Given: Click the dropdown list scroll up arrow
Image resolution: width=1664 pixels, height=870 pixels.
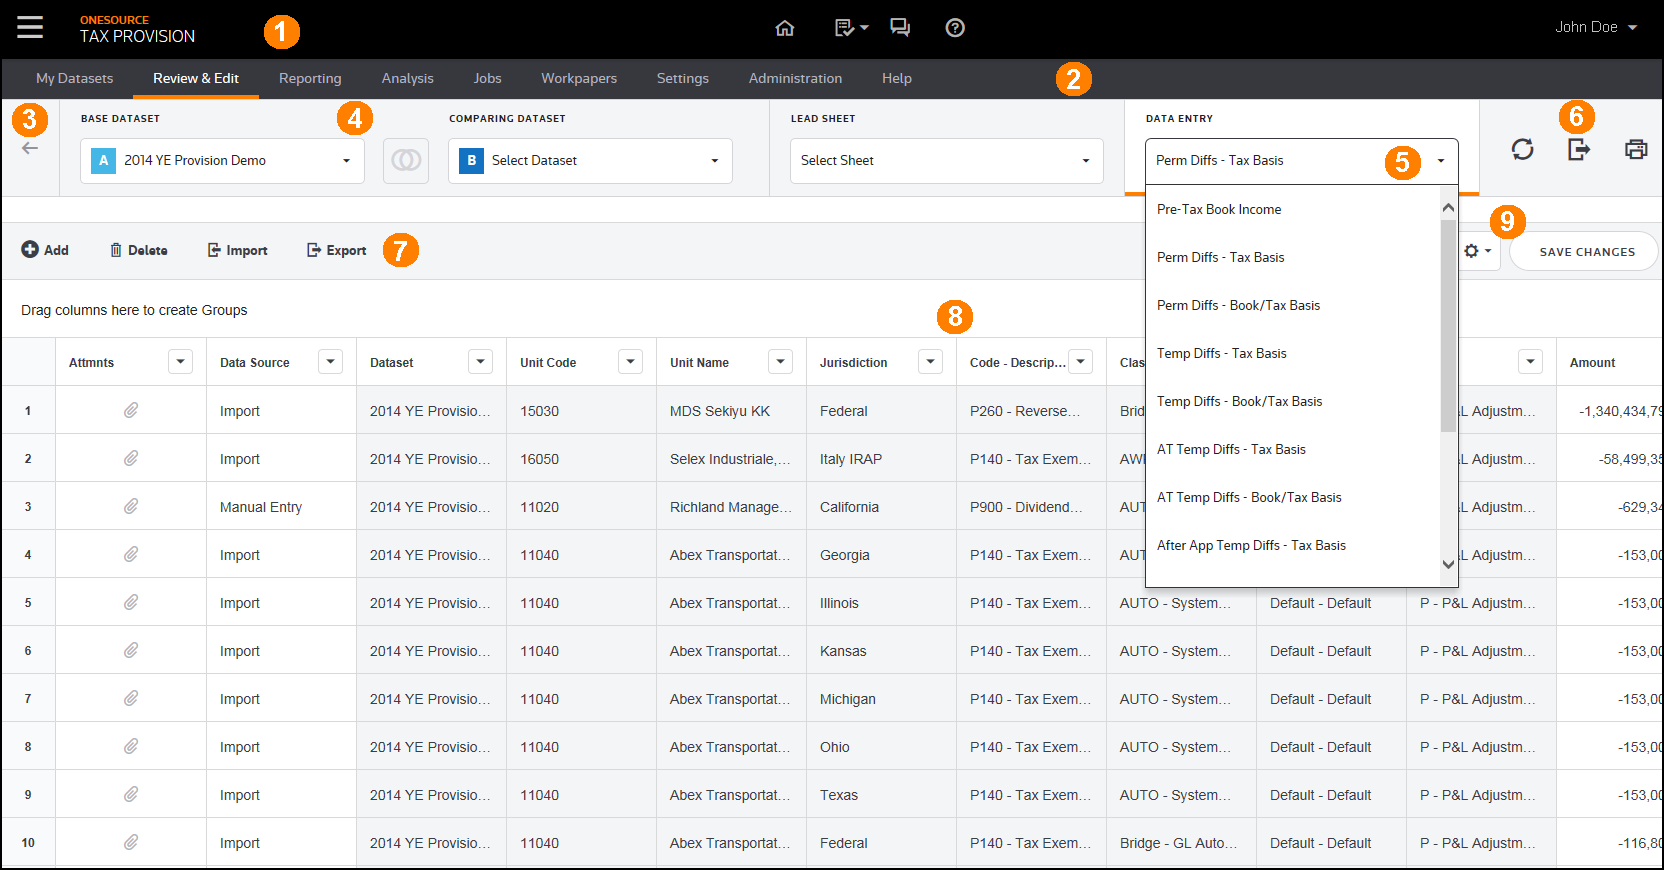Looking at the screenshot, I should [x=1448, y=207].
